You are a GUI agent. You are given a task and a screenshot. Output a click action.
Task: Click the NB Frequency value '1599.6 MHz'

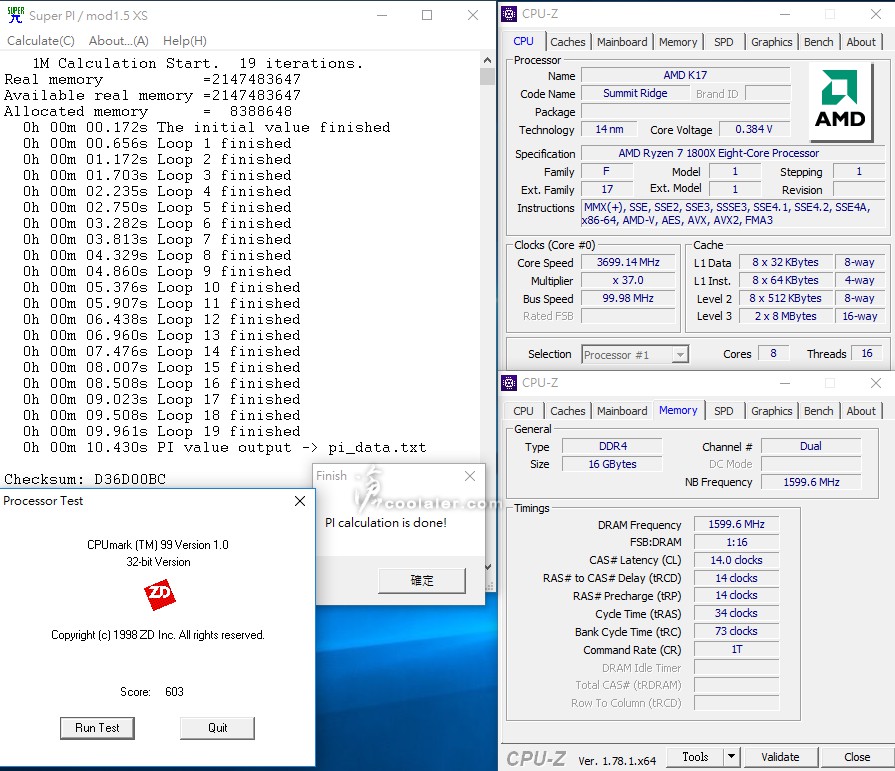[x=811, y=482]
